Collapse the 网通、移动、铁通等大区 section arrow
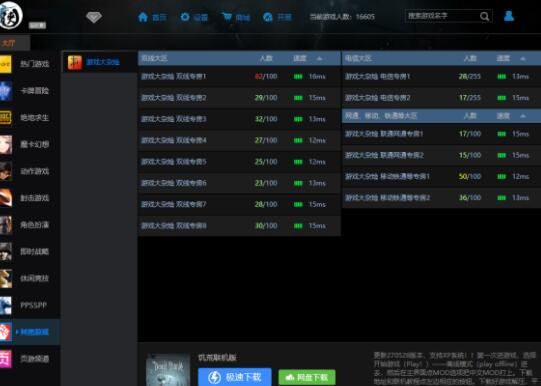Screen dimensions: 541x386 tap(523, 116)
